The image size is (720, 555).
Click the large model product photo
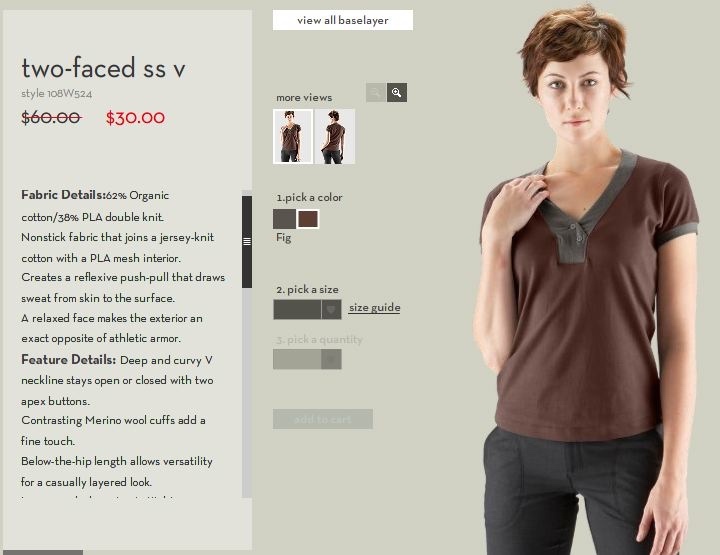584,280
